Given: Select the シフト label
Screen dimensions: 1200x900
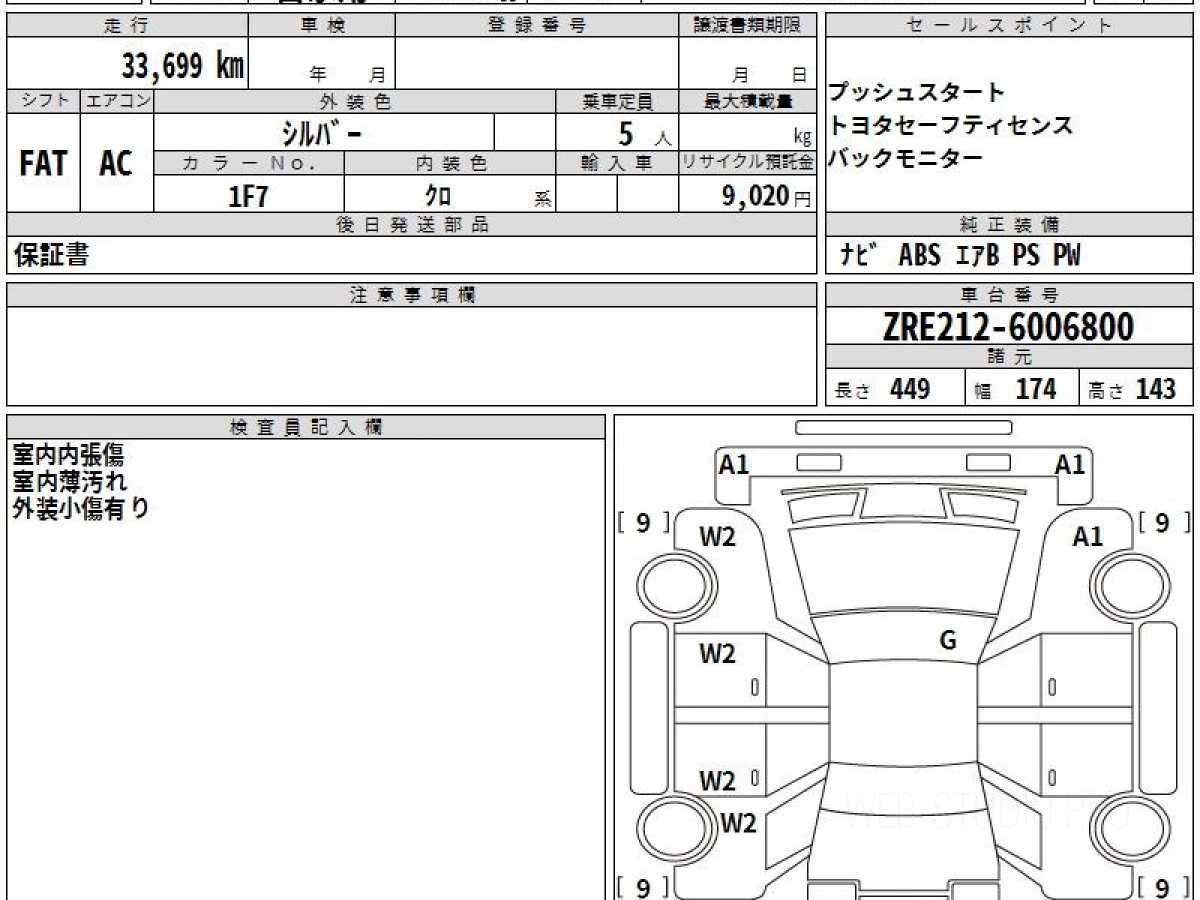Looking at the screenshot, I should (x=43, y=101).
